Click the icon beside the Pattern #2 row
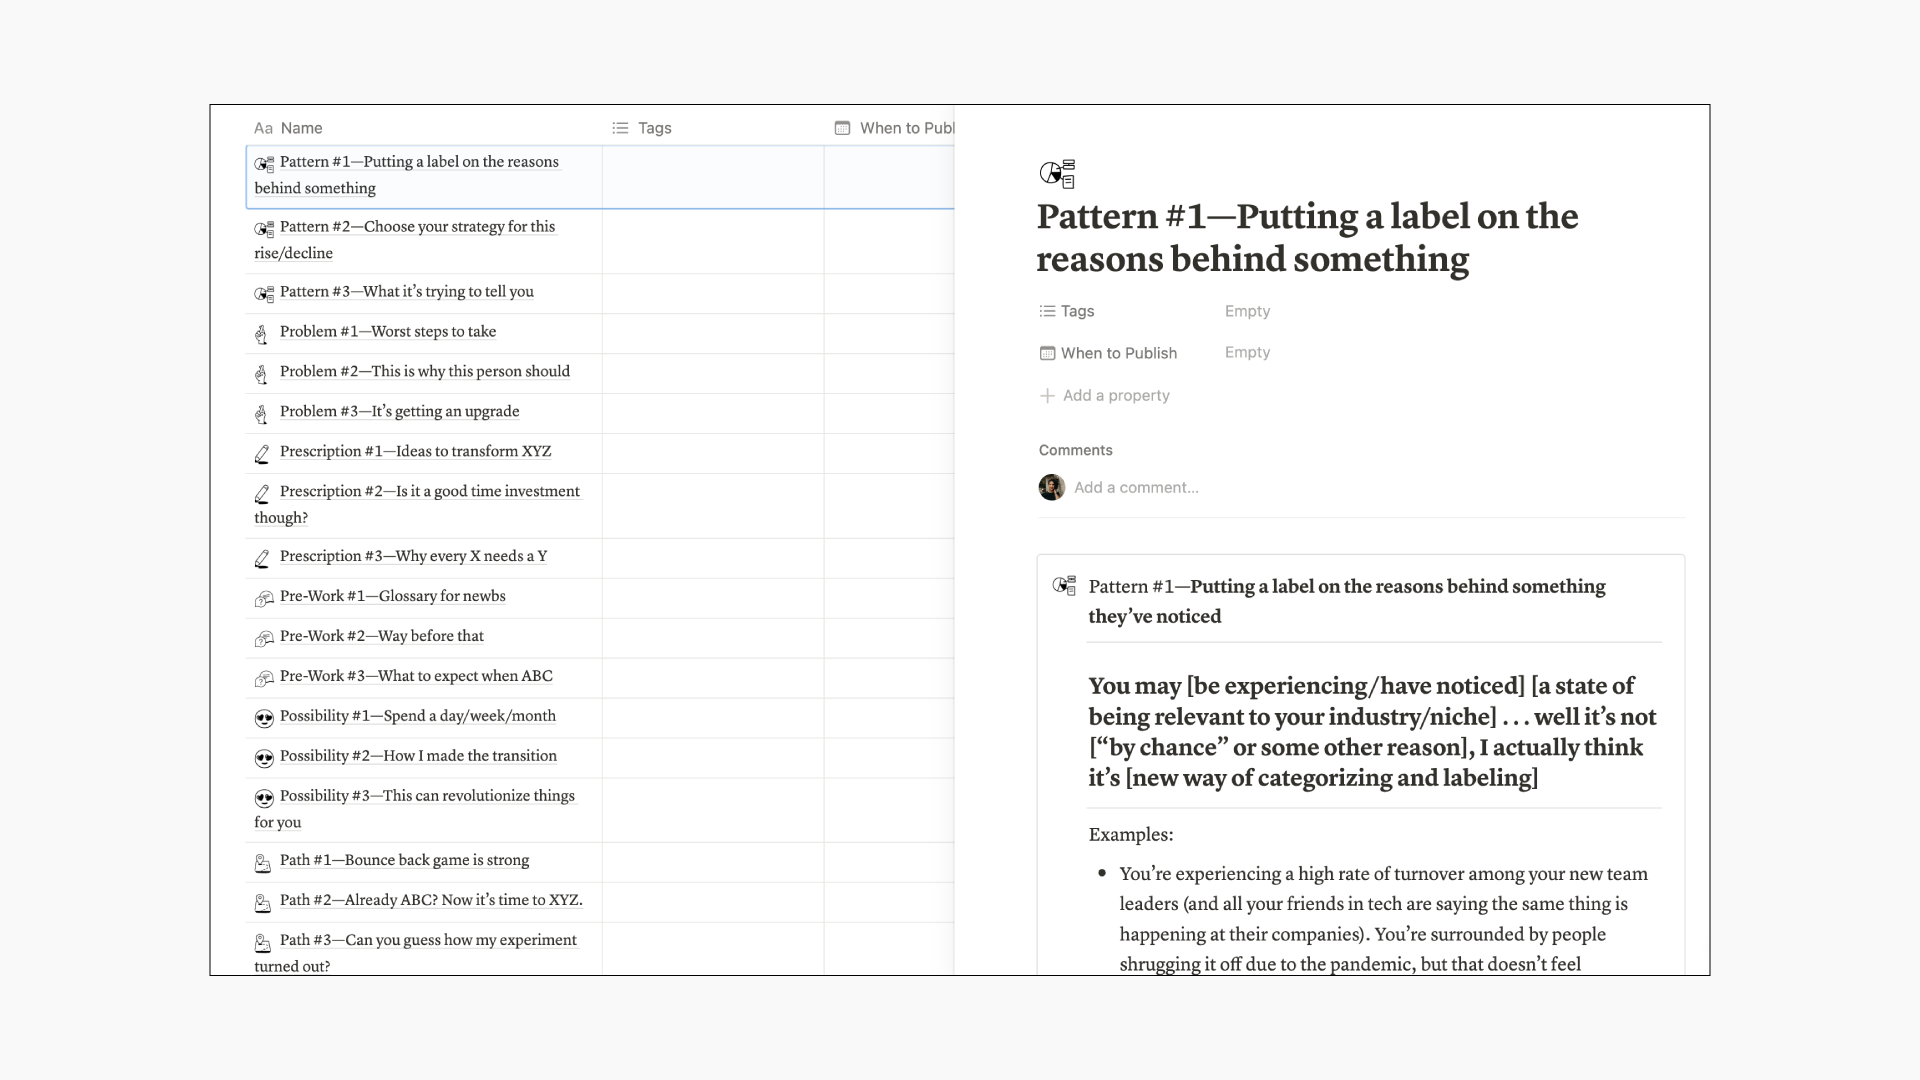Viewport: 1920px width, 1080px height. point(264,229)
